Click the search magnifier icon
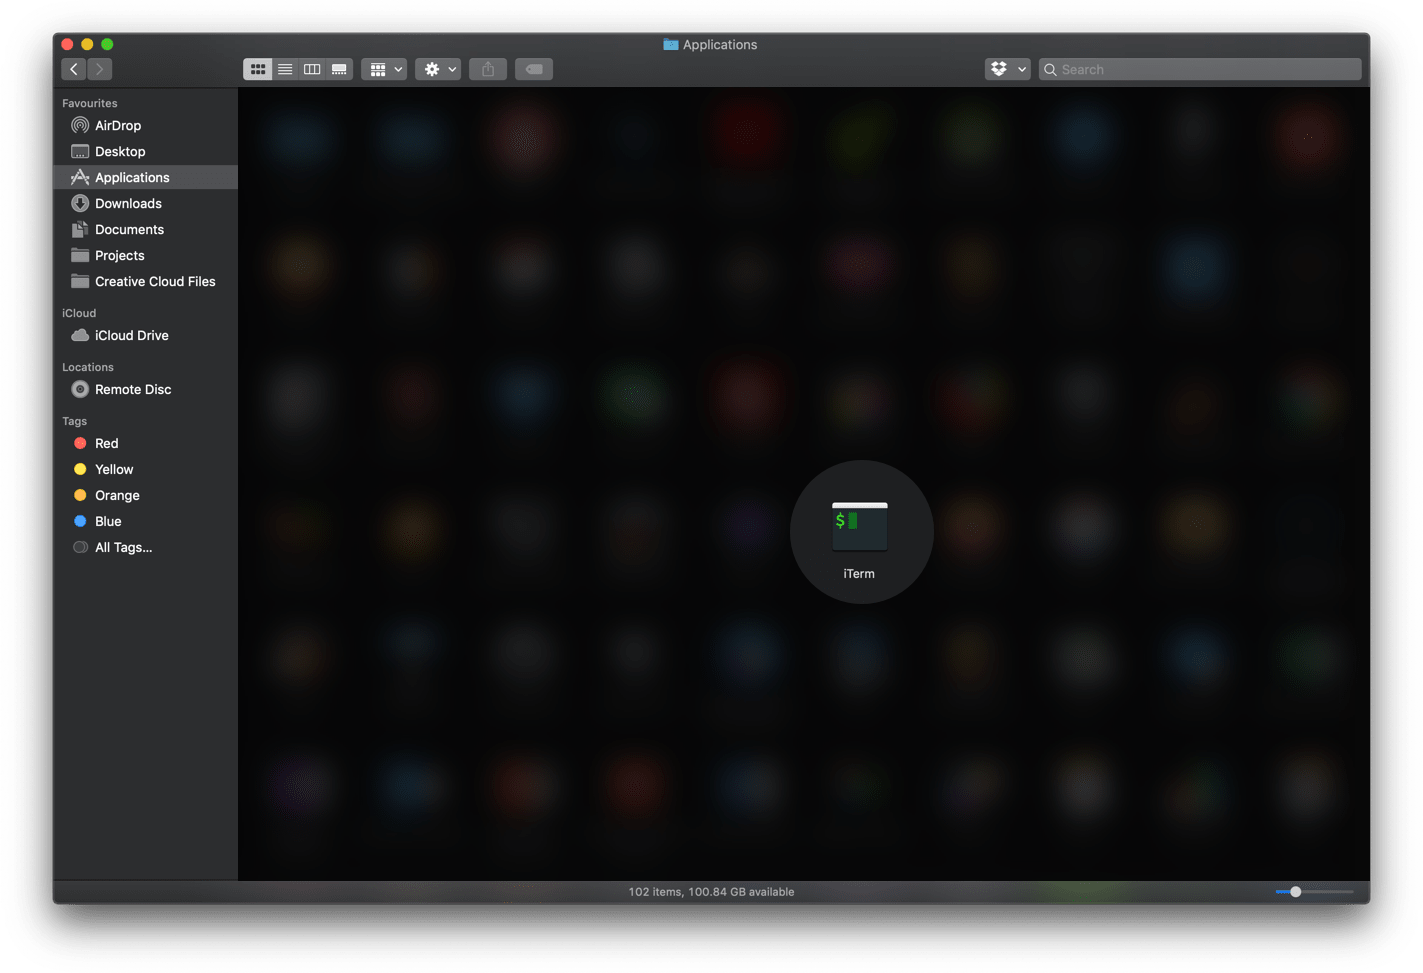The image size is (1423, 973). click(1050, 70)
